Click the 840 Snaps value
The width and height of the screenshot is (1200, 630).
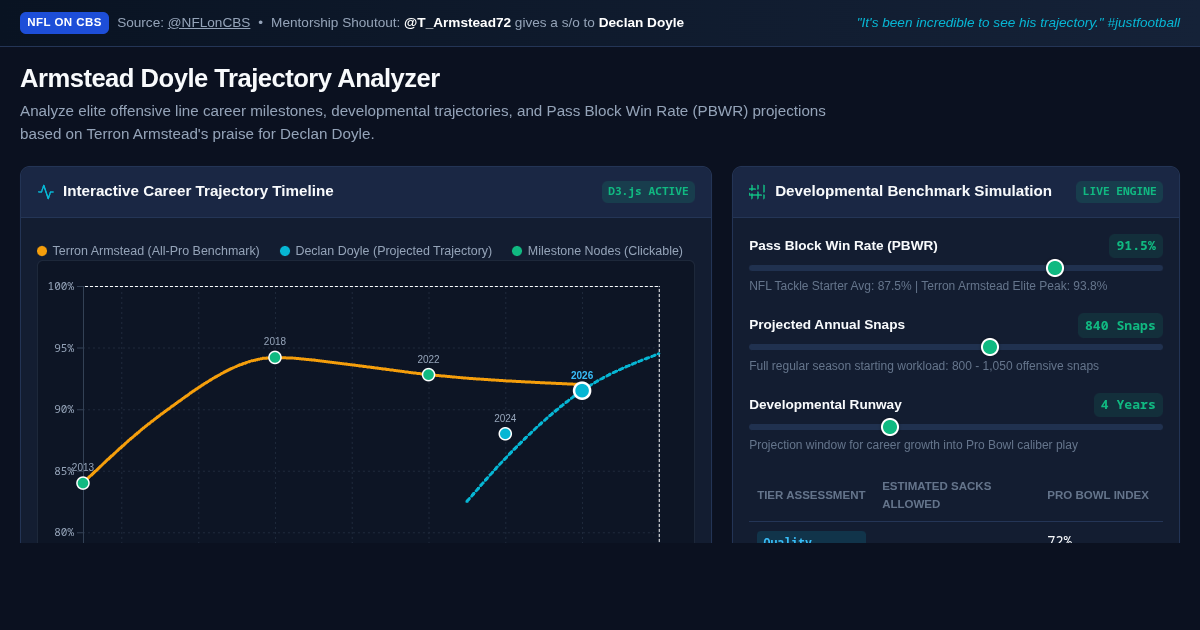pyautogui.click(x=1120, y=325)
